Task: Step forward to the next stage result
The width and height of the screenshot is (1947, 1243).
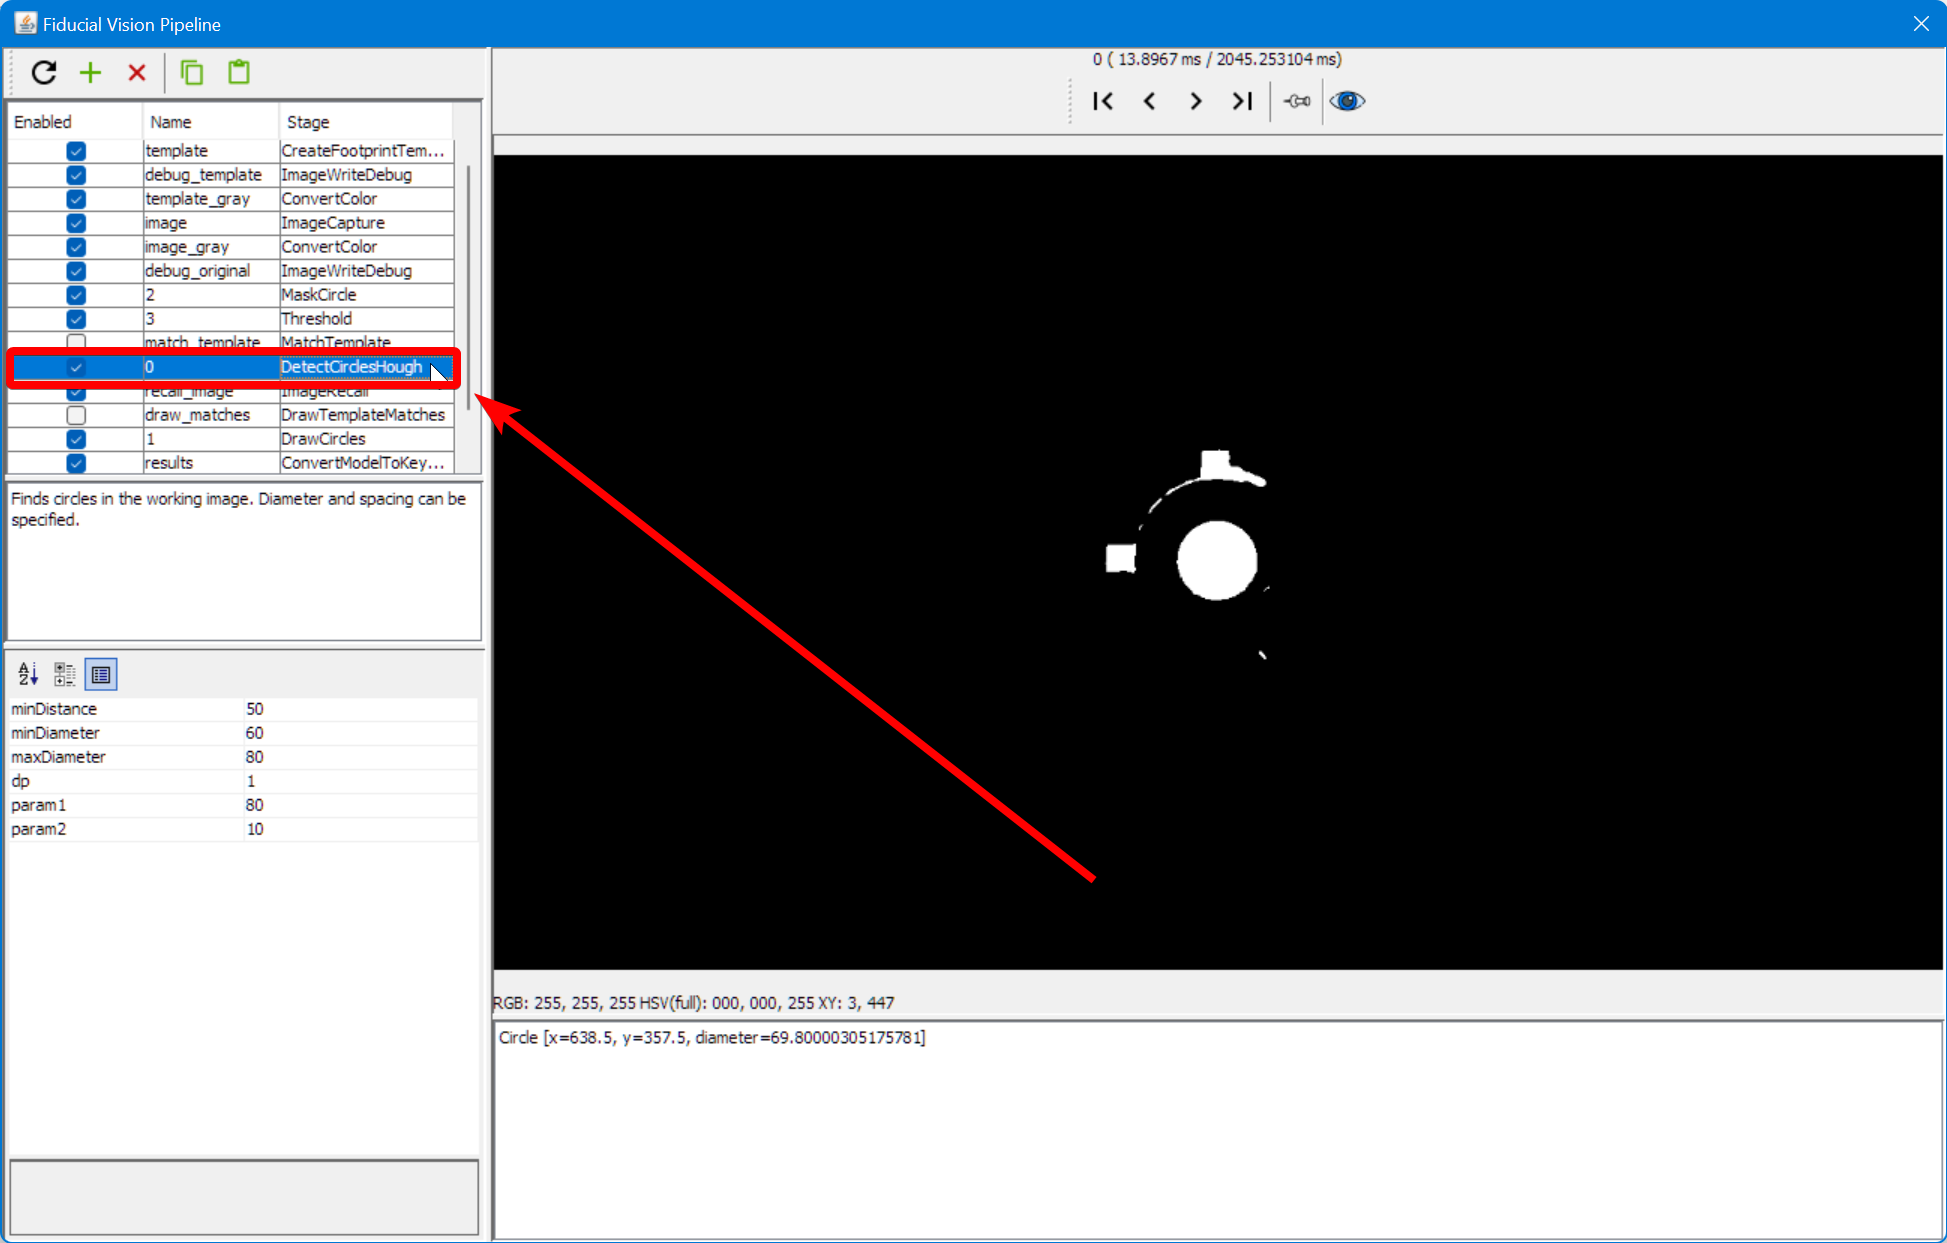Action: point(1195,100)
